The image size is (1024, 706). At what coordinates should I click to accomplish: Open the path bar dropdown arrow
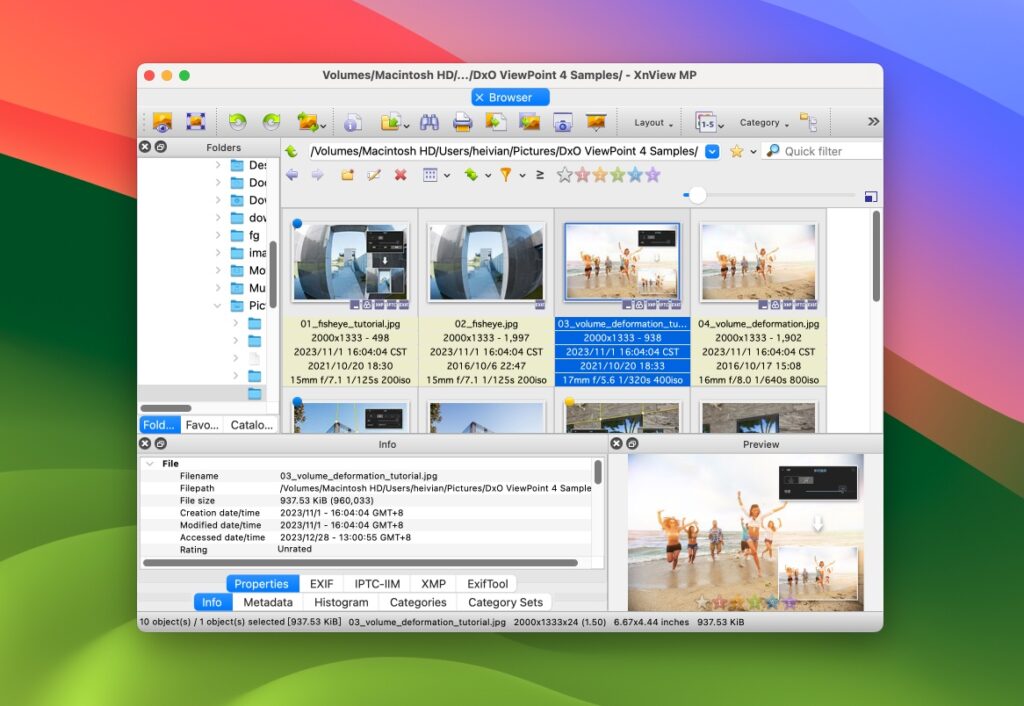(712, 150)
